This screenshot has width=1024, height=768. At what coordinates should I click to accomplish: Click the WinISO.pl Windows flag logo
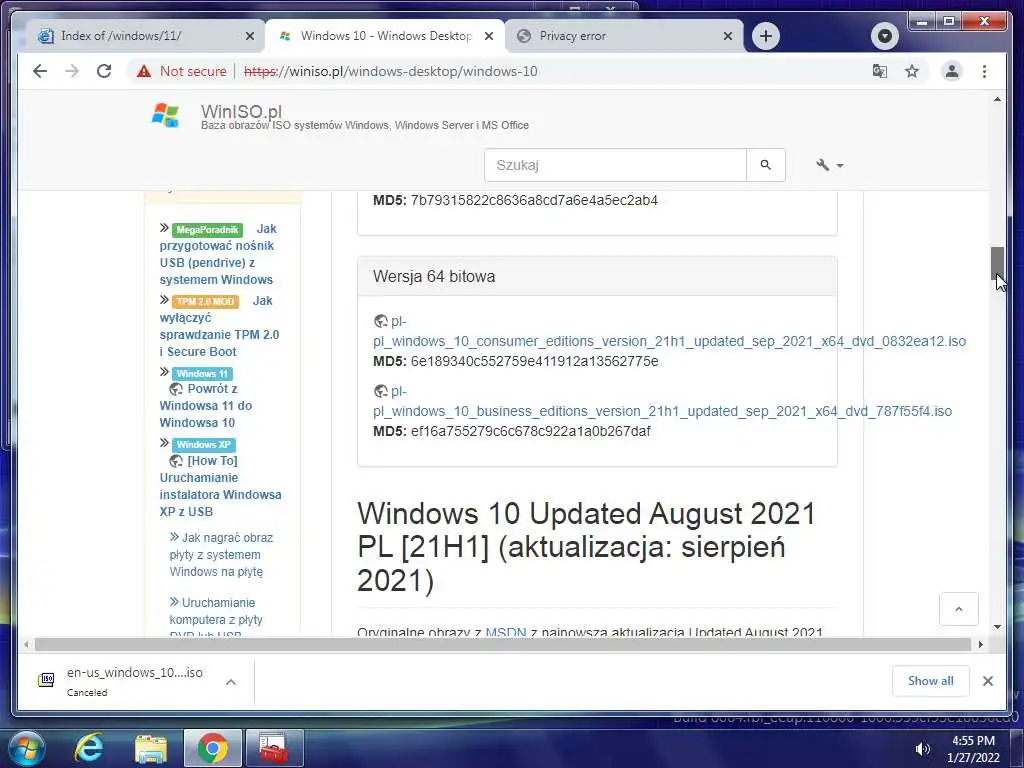[165, 115]
